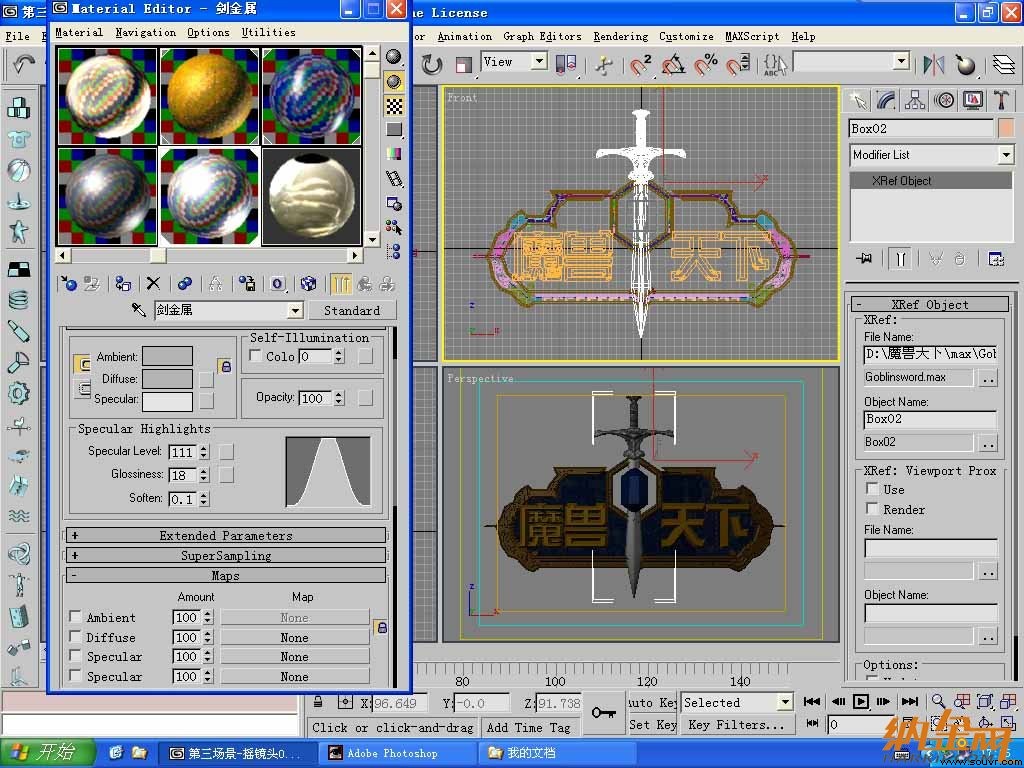Pick material from object eyedropper
The image size is (1024, 768).
coord(138,310)
